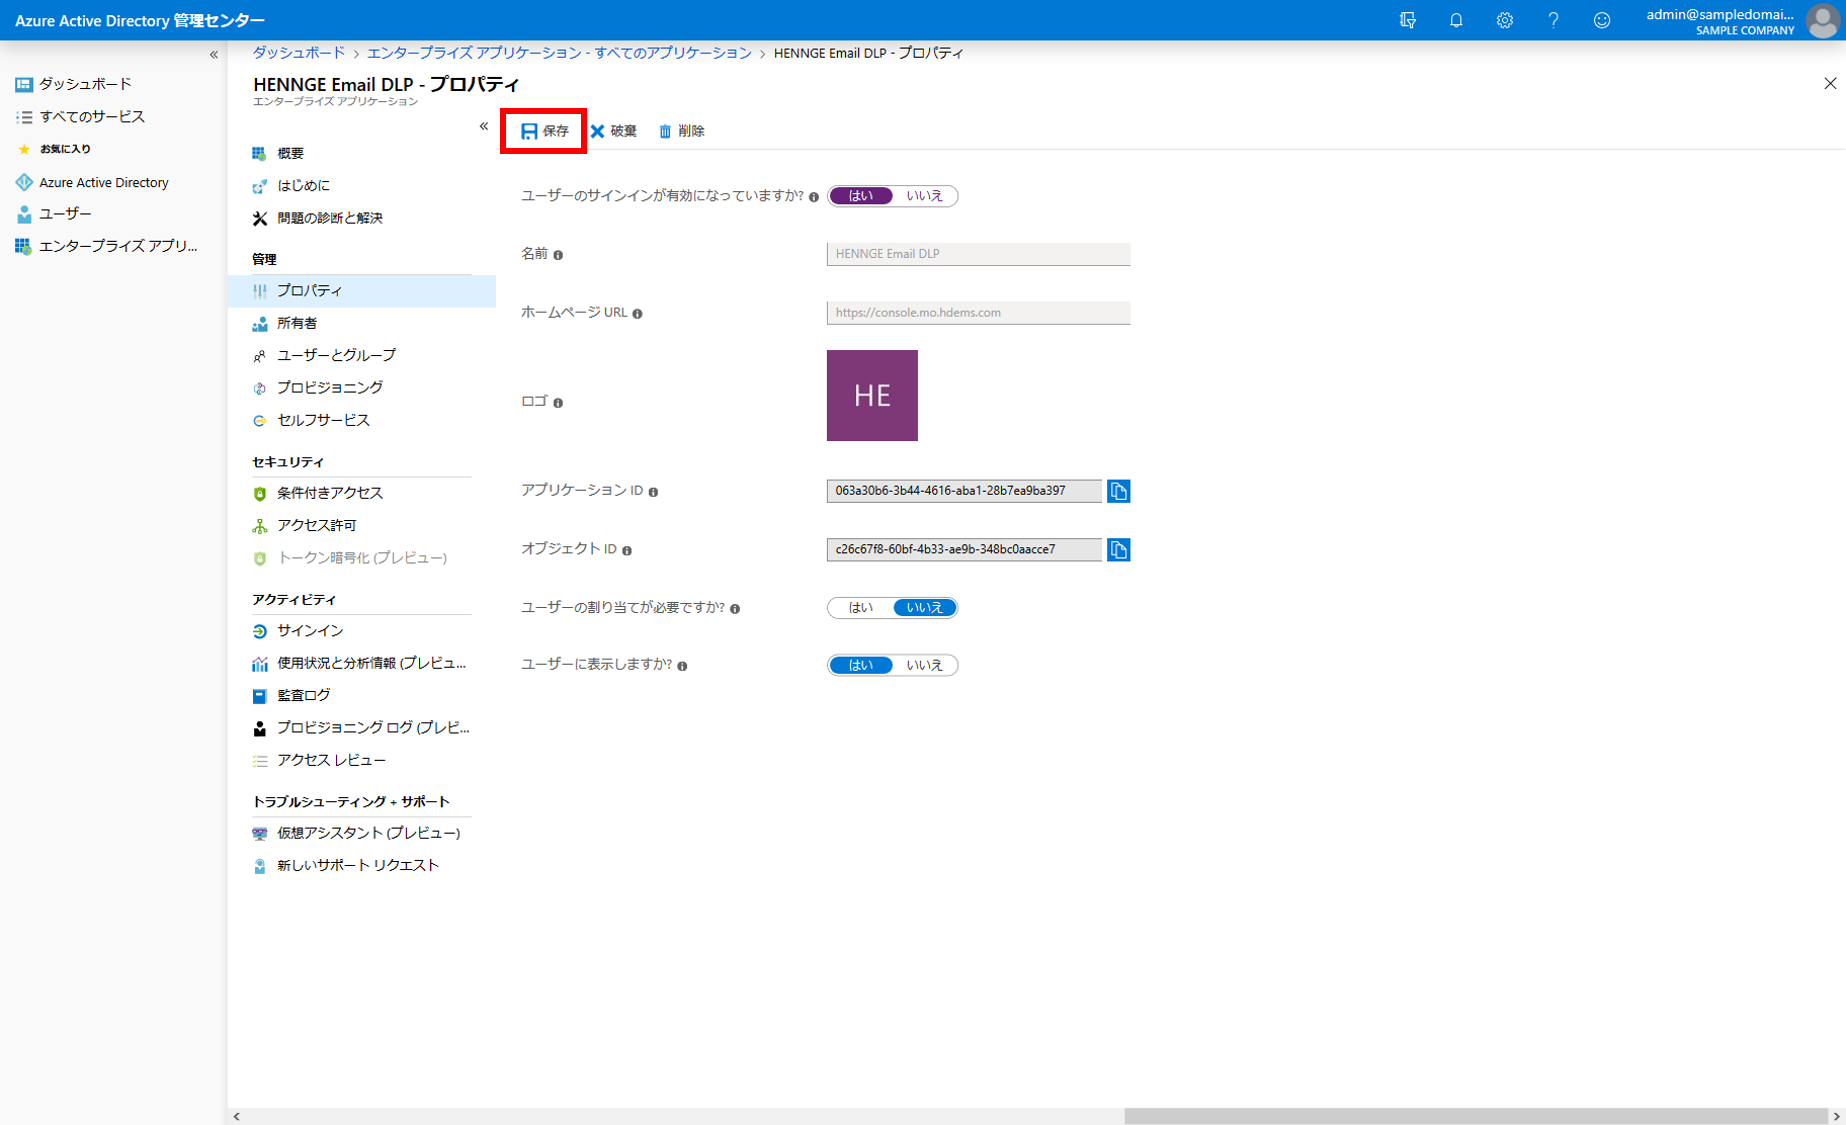Click ダッシュボード breadcrumb link
Image resolution: width=1846 pixels, height=1125 pixels.
tap(298, 53)
